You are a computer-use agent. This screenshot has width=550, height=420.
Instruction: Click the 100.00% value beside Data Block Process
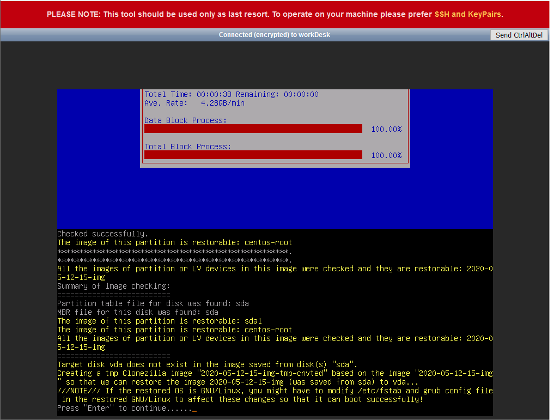[x=387, y=129]
